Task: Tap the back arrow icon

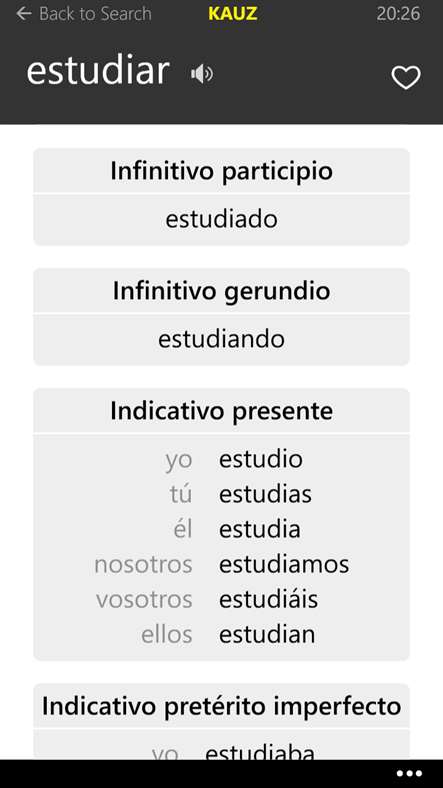Action: (x=24, y=14)
